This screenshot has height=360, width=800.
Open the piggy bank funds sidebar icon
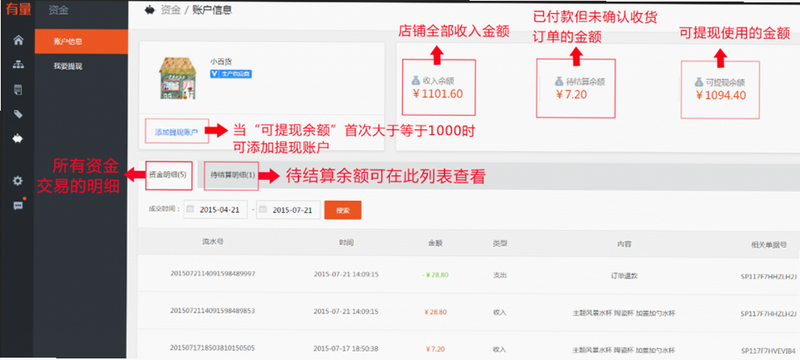18,139
